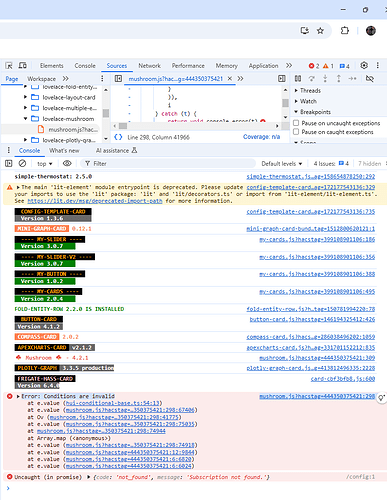Switch to the Network tab
Screen dimensions: 387x500
point(149,66)
